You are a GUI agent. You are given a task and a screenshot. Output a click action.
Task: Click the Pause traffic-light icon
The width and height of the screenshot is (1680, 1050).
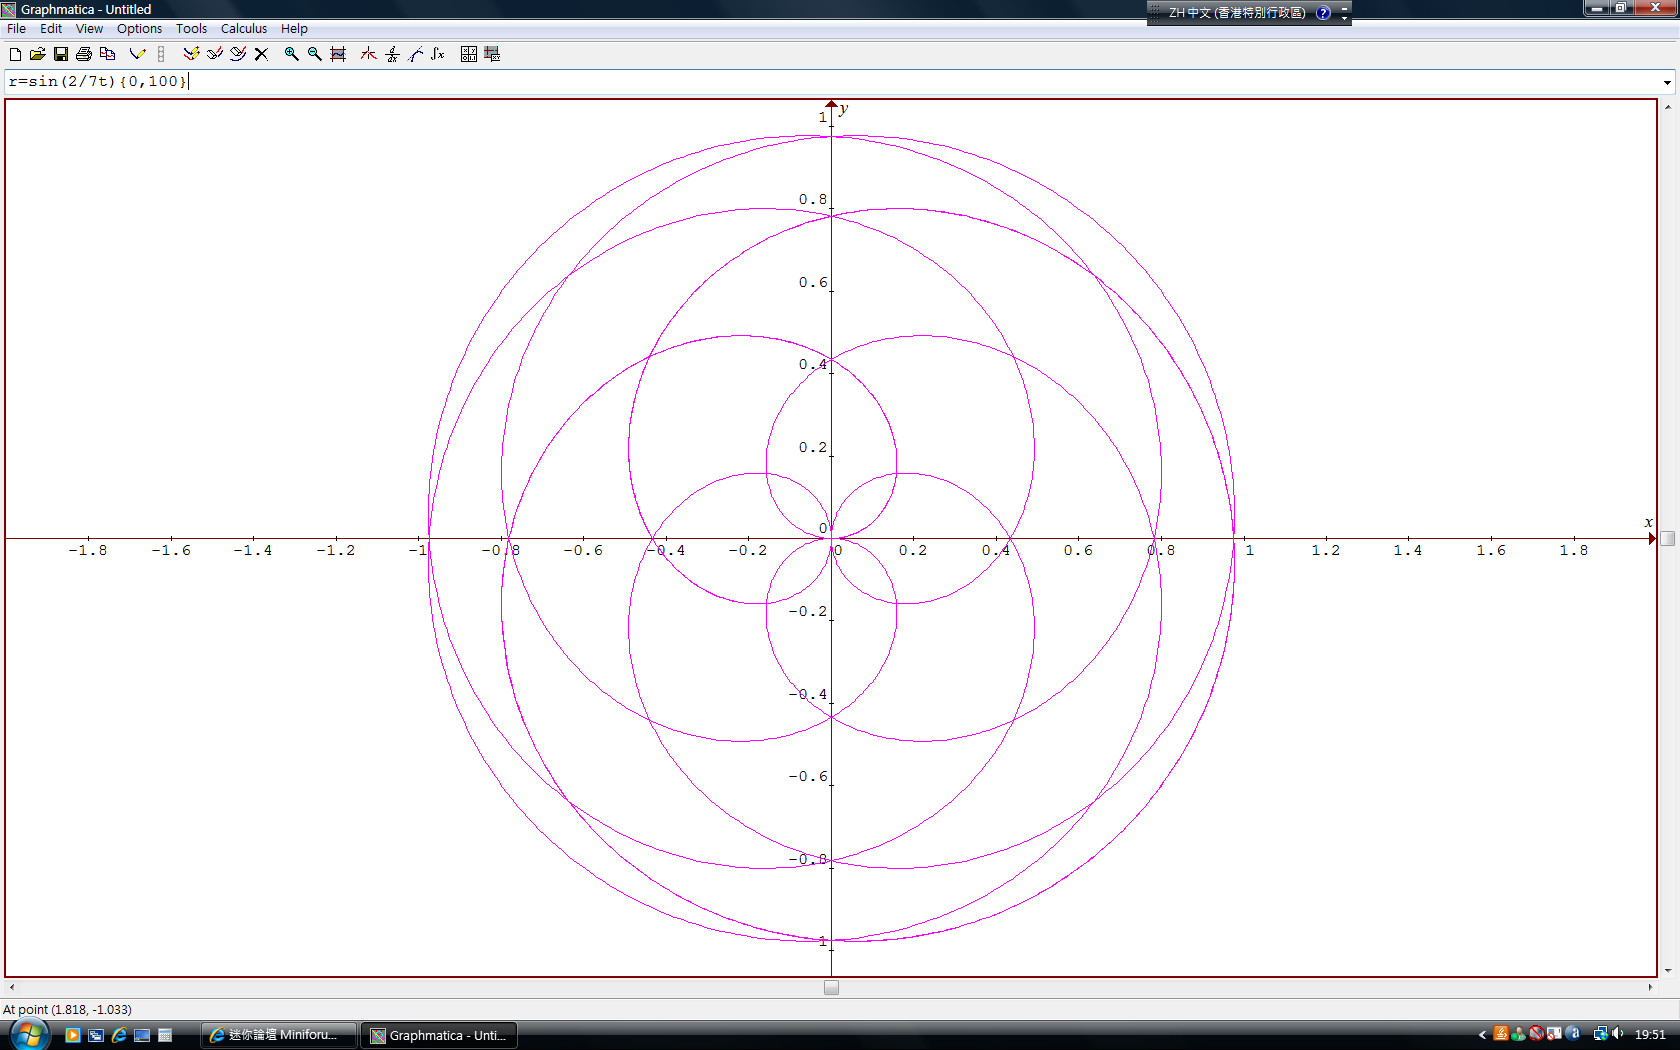[161, 54]
